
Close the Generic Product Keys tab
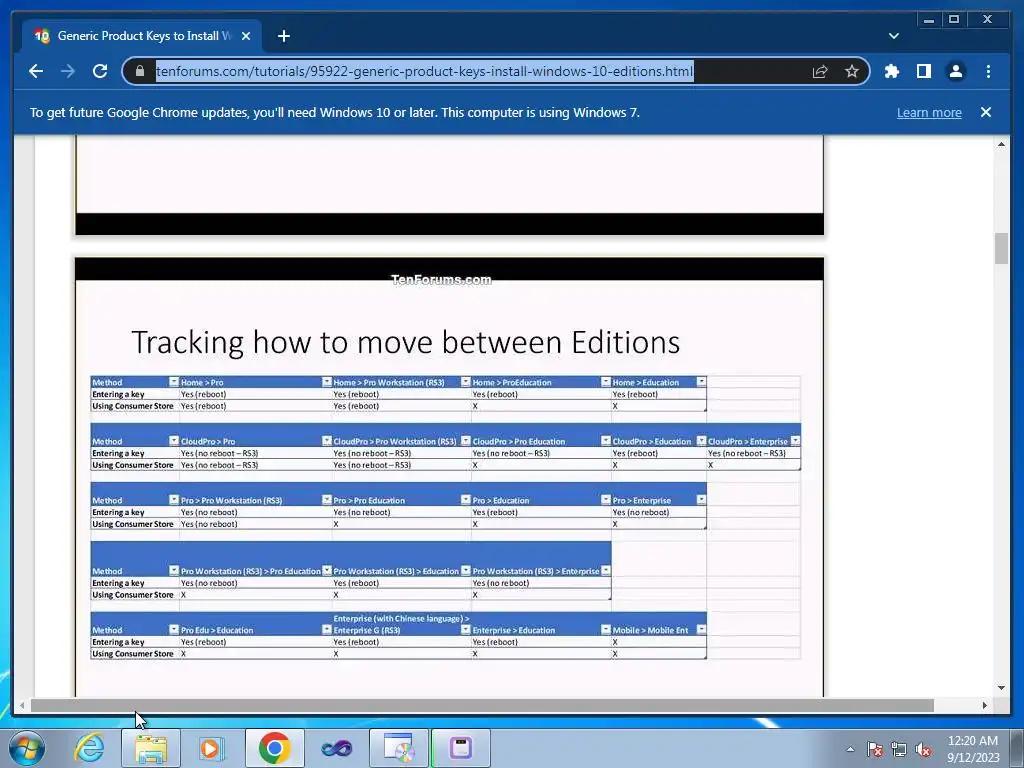[246, 36]
